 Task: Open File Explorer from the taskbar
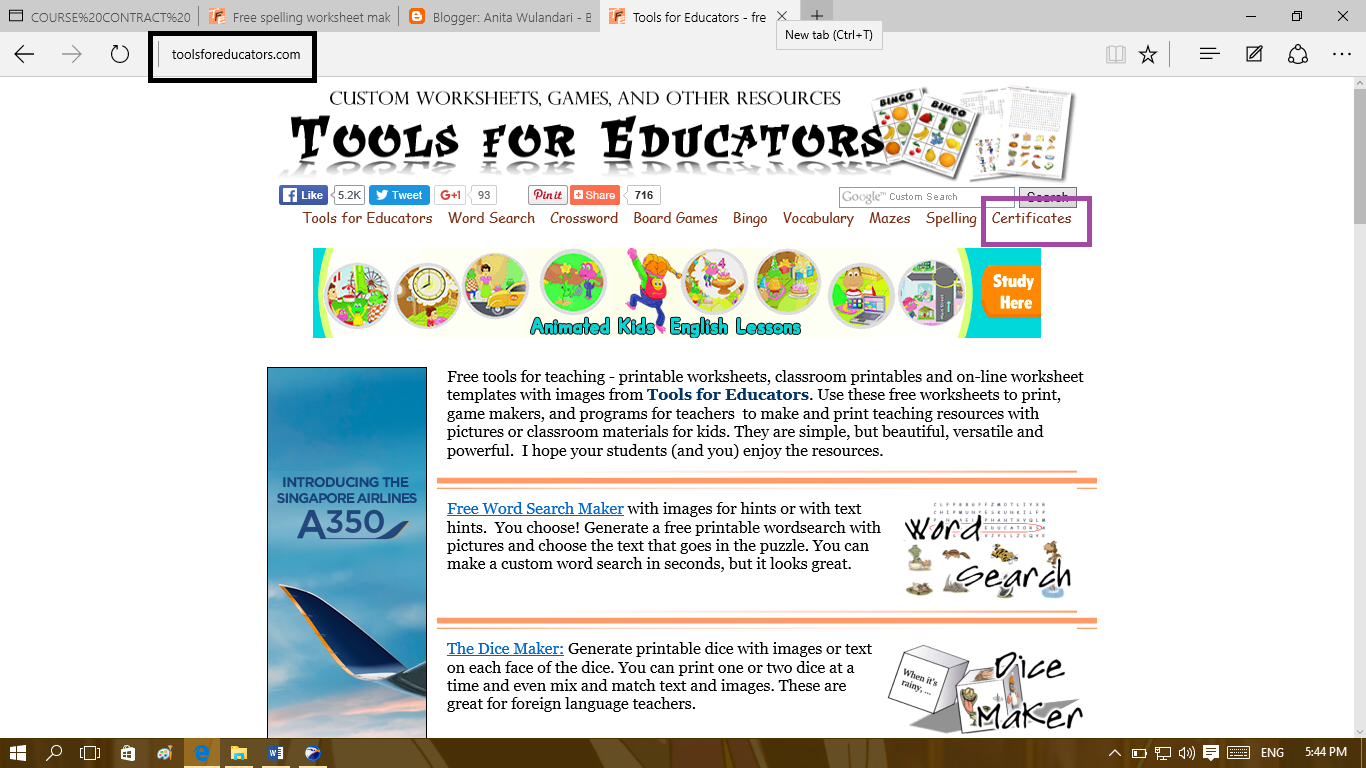[x=239, y=753]
